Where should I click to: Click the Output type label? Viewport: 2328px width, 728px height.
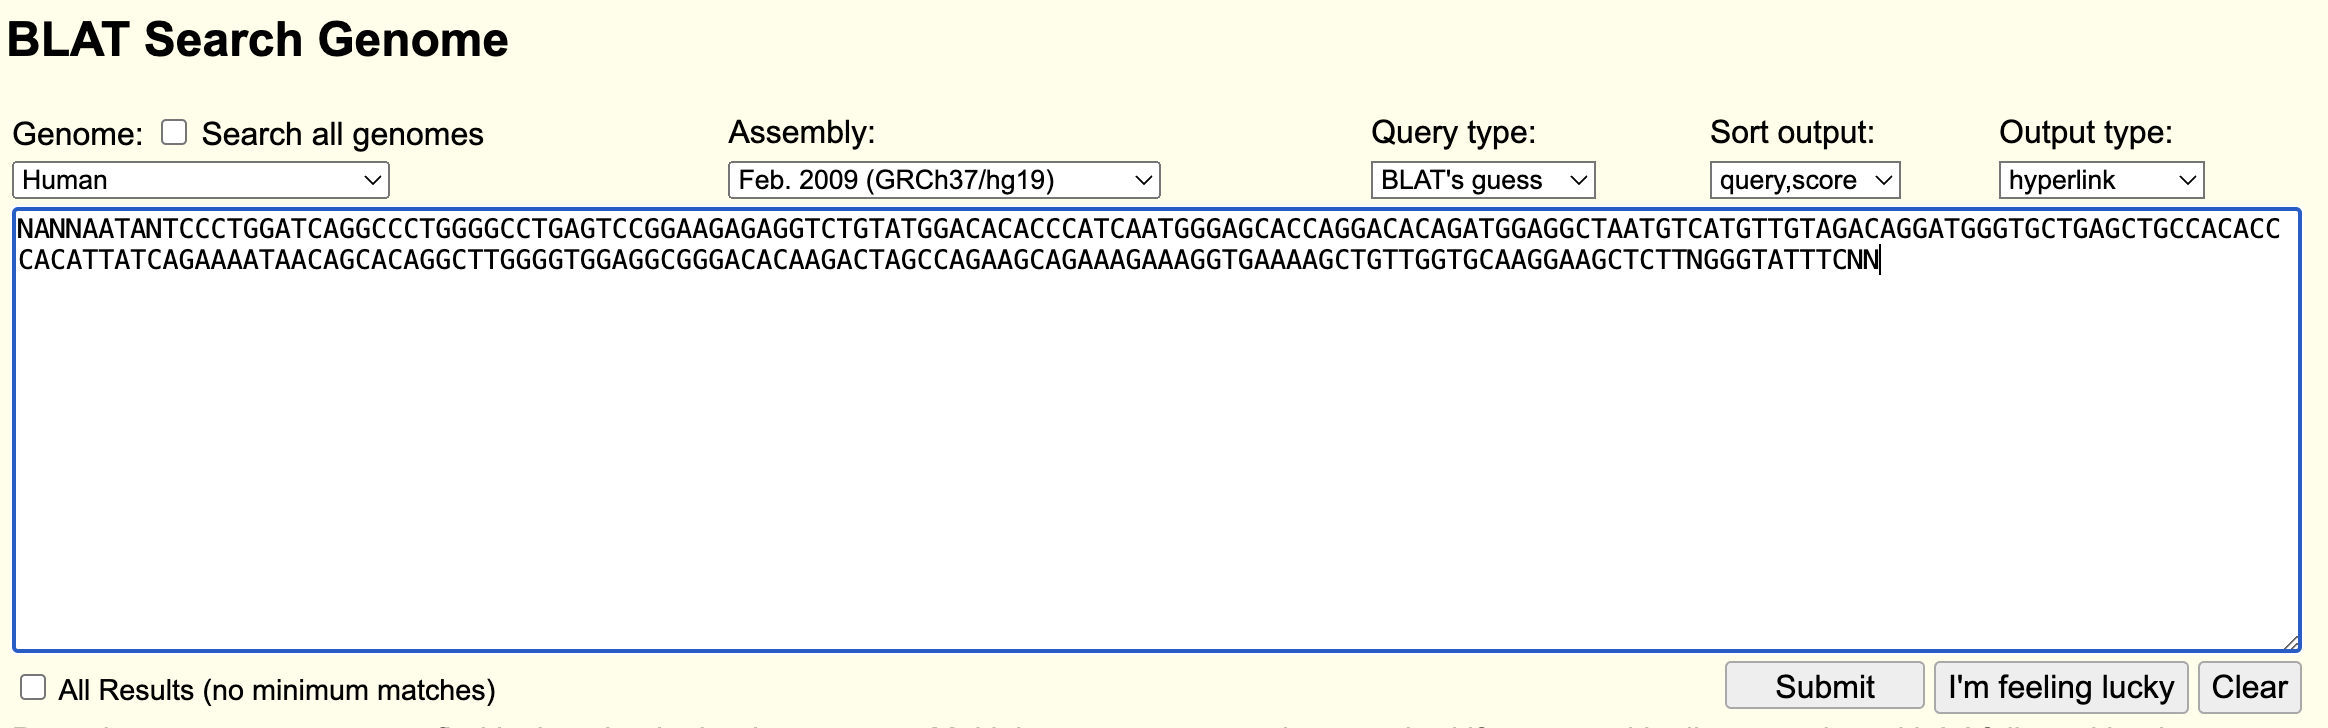[x=2085, y=132]
